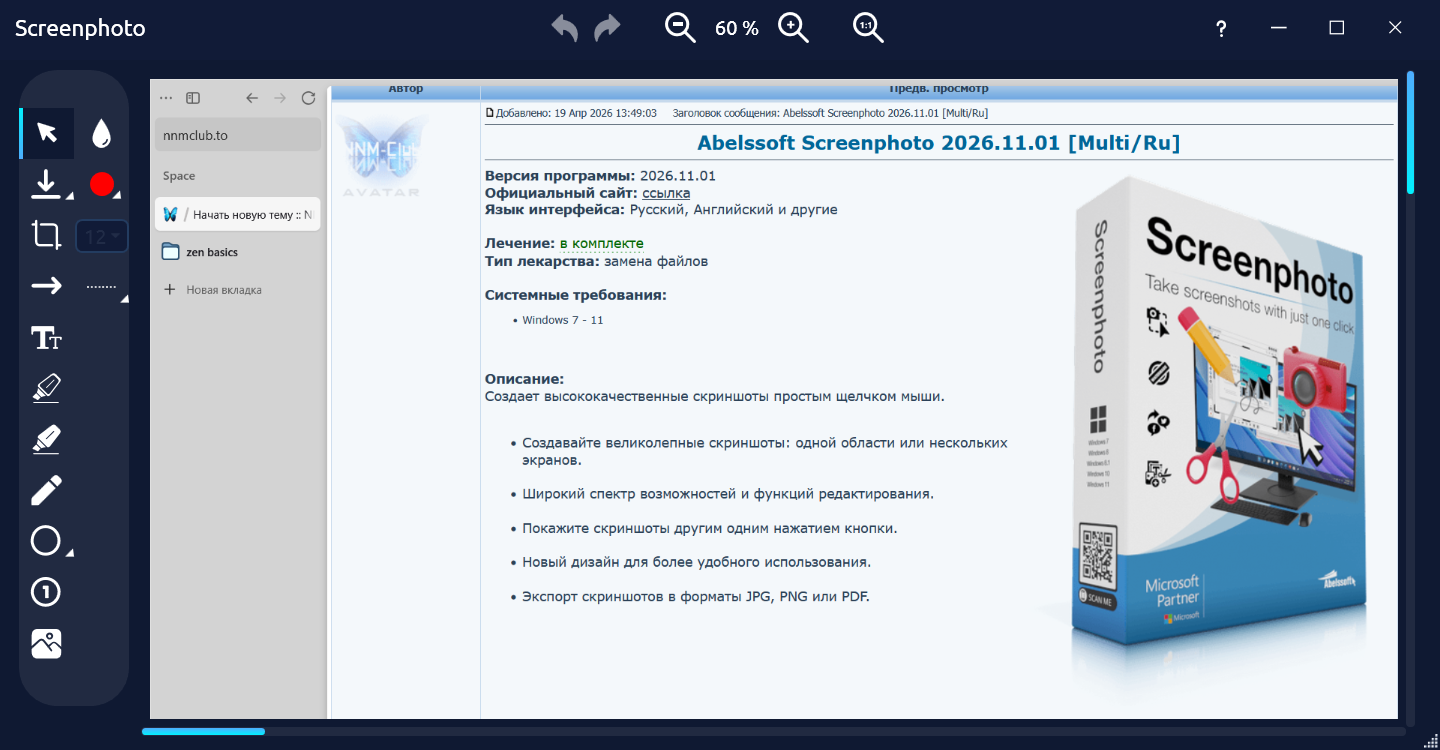1440x750 pixels.
Task: Select the filled highlighter marker tool
Action: pos(46,439)
